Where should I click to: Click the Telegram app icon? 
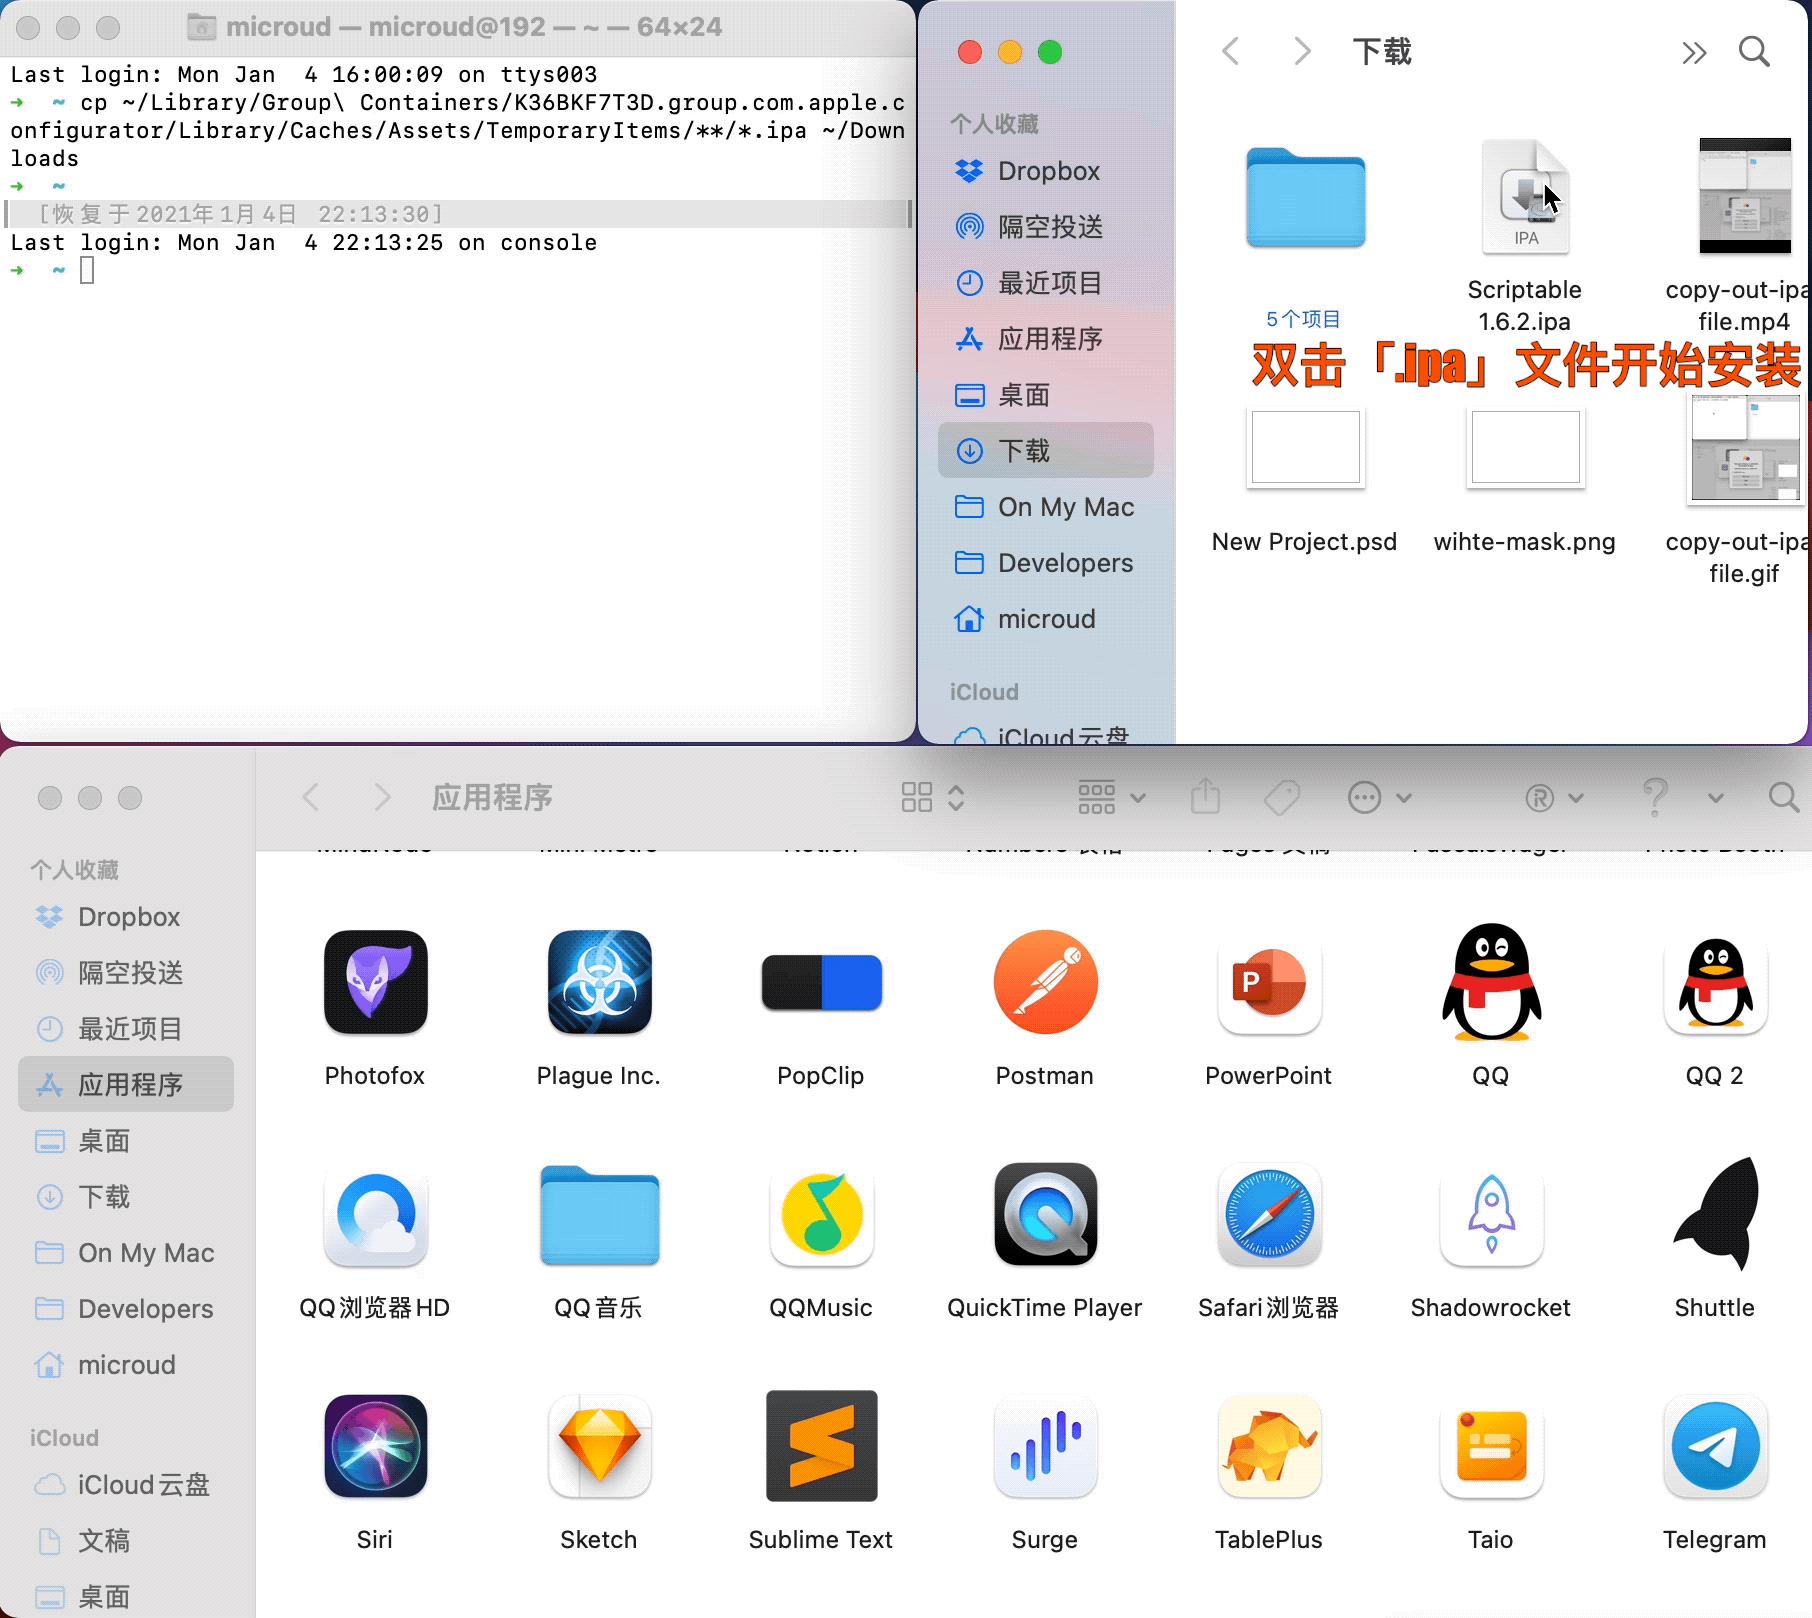click(1714, 1446)
